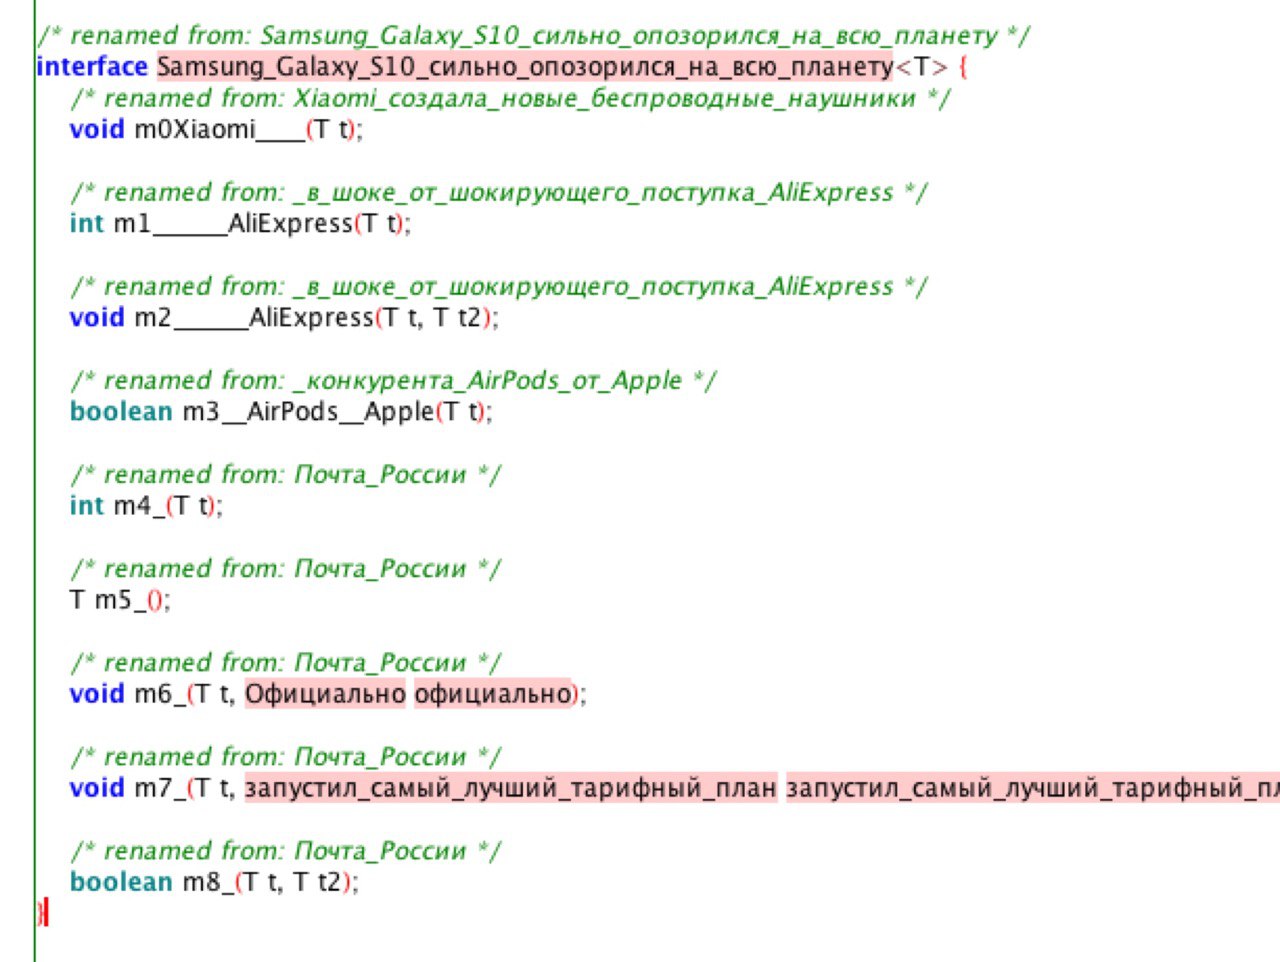Select the method name m0Xiaomi____

[219, 130]
